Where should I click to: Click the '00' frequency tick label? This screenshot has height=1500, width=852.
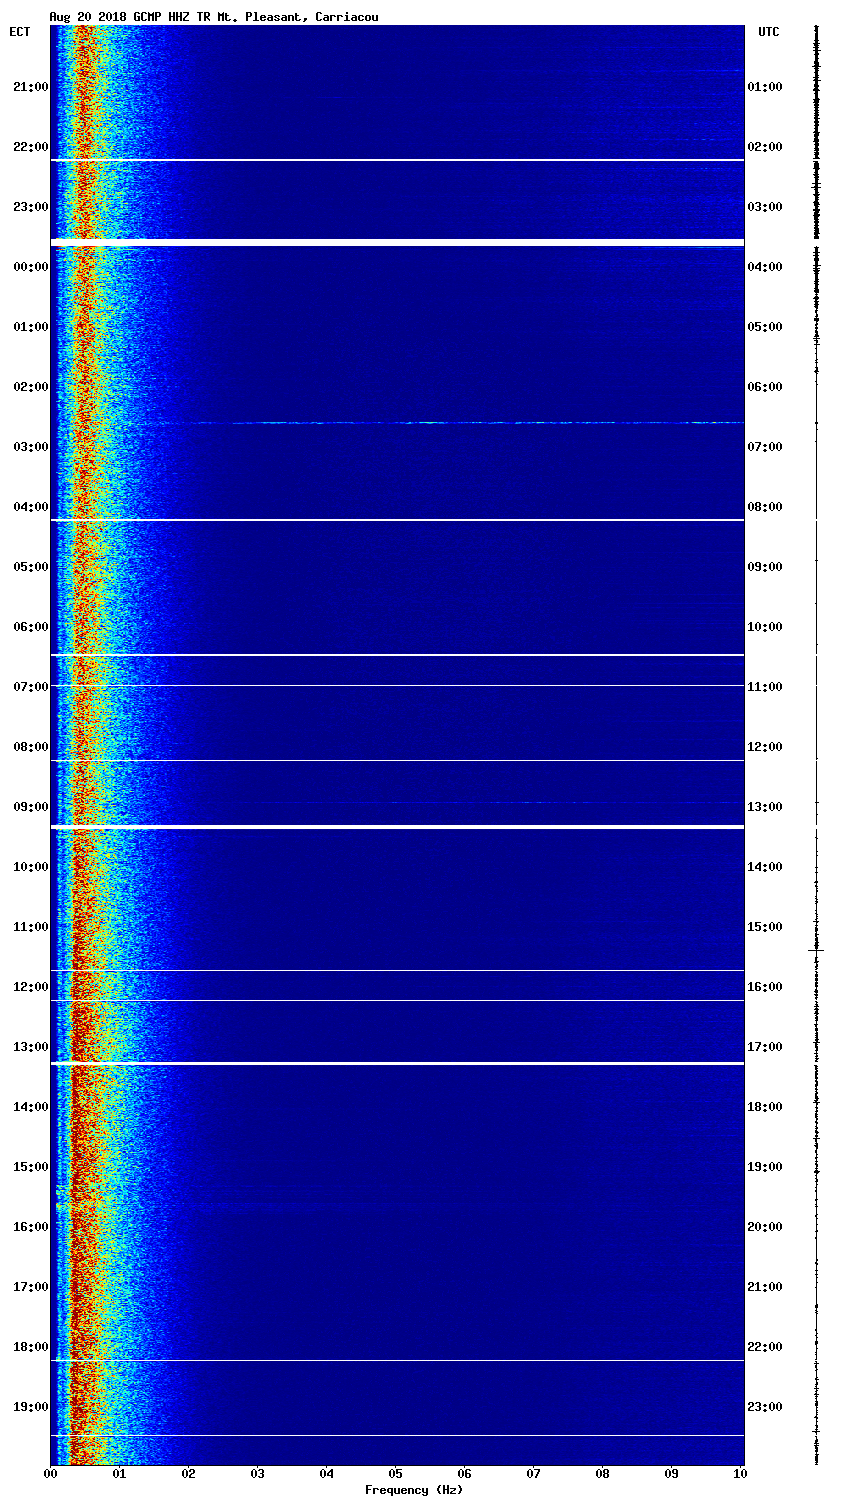coord(51,1474)
